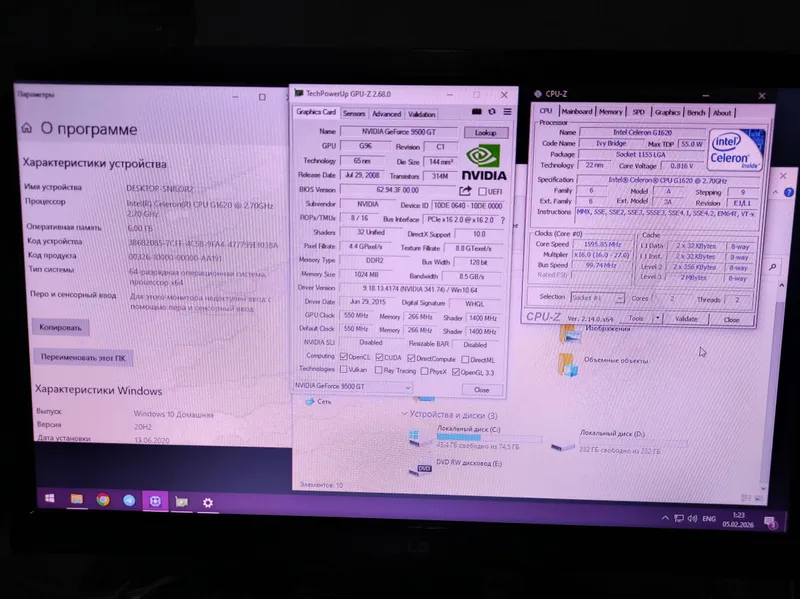Click the BIOS export share icon
This screenshot has width=800, height=599.
pos(465,191)
